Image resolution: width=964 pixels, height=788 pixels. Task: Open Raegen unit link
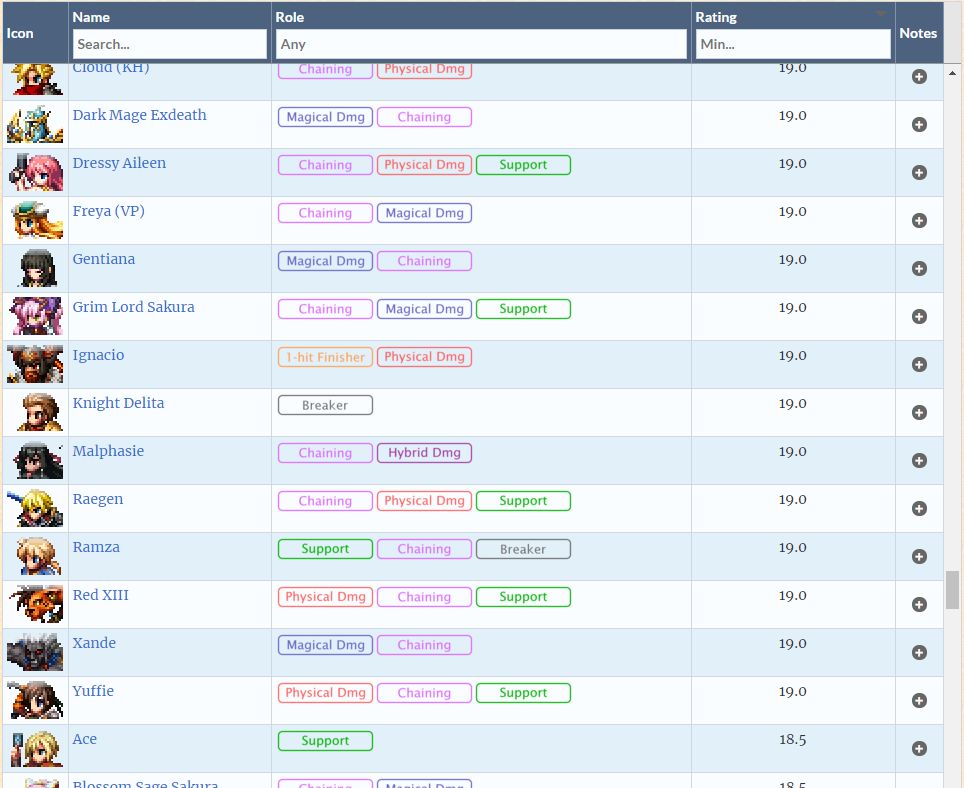[98, 499]
